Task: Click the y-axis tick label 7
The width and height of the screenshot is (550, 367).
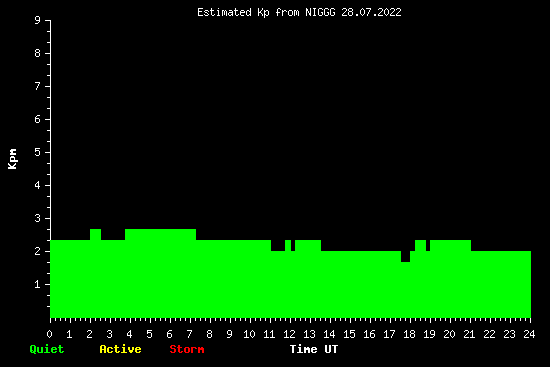Action: [x=38, y=86]
